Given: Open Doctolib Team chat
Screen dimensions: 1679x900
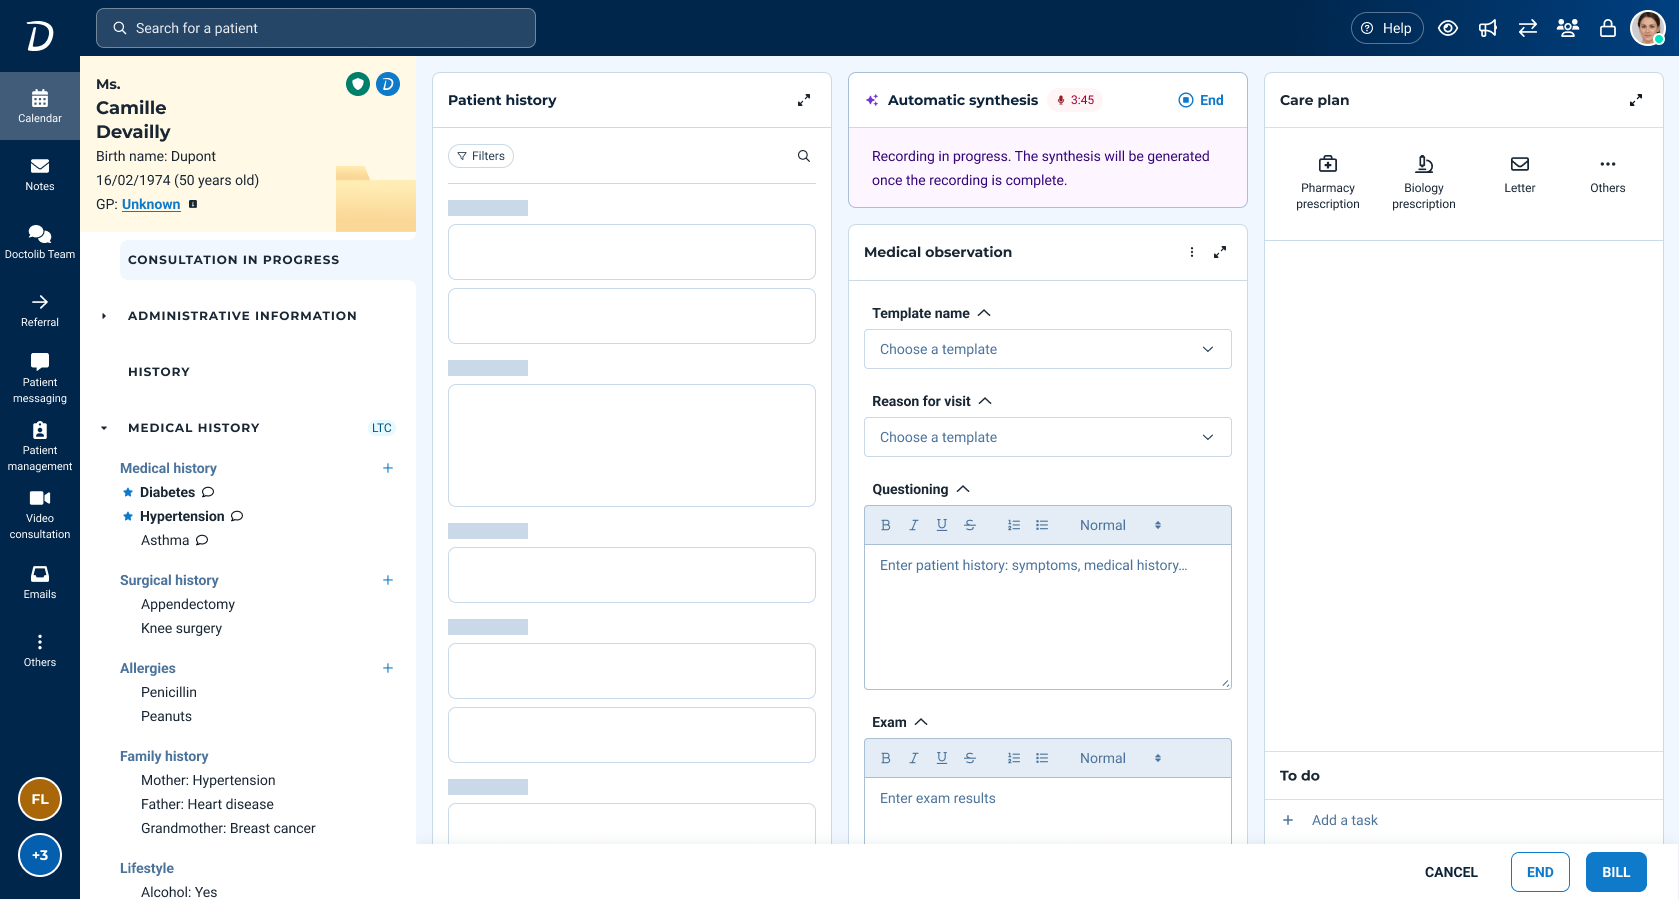Looking at the screenshot, I should coord(40,242).
